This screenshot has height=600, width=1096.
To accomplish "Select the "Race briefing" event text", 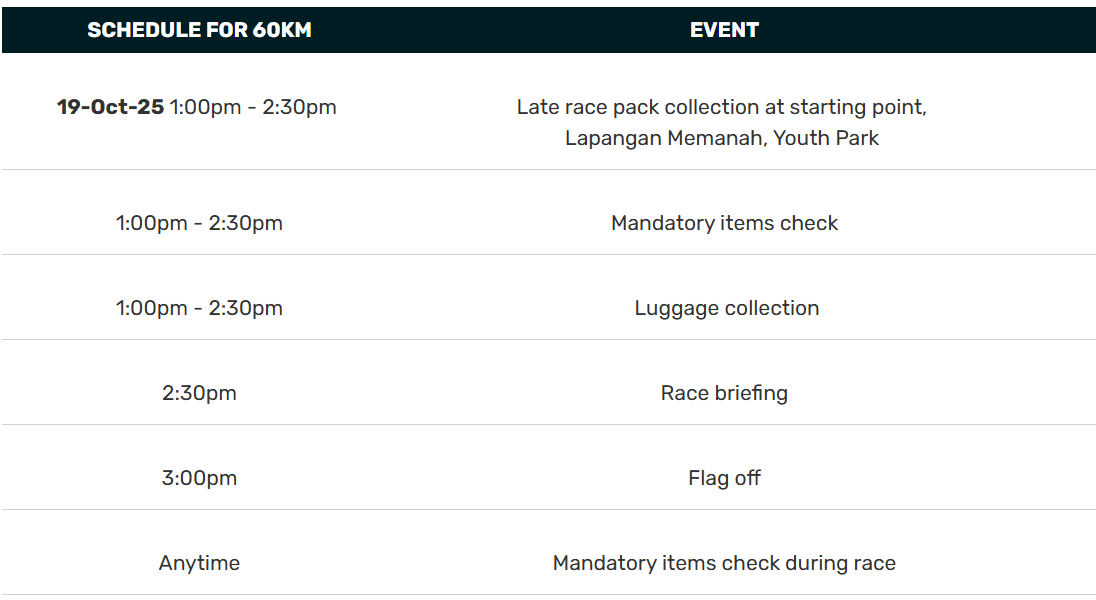I will tap(724, 393).
